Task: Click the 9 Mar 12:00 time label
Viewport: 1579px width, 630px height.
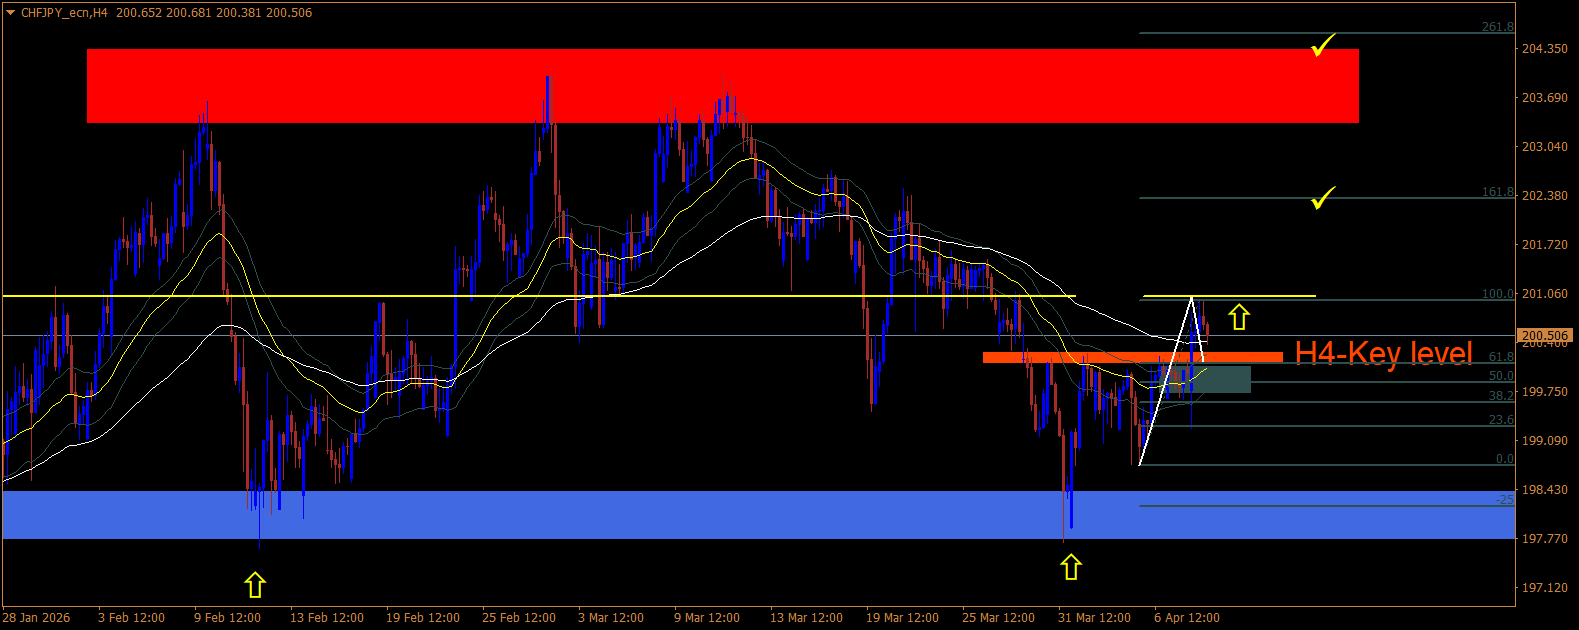Action: 707,617
